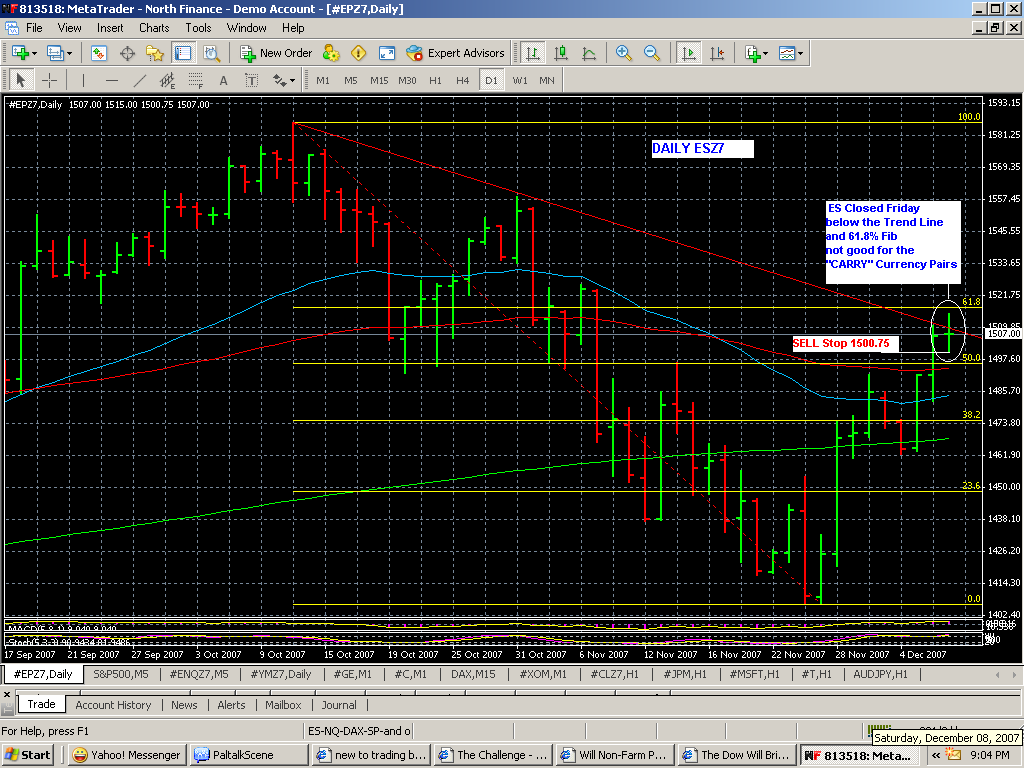Switch to W1 weekly timeframe

[x=520, y=80]
